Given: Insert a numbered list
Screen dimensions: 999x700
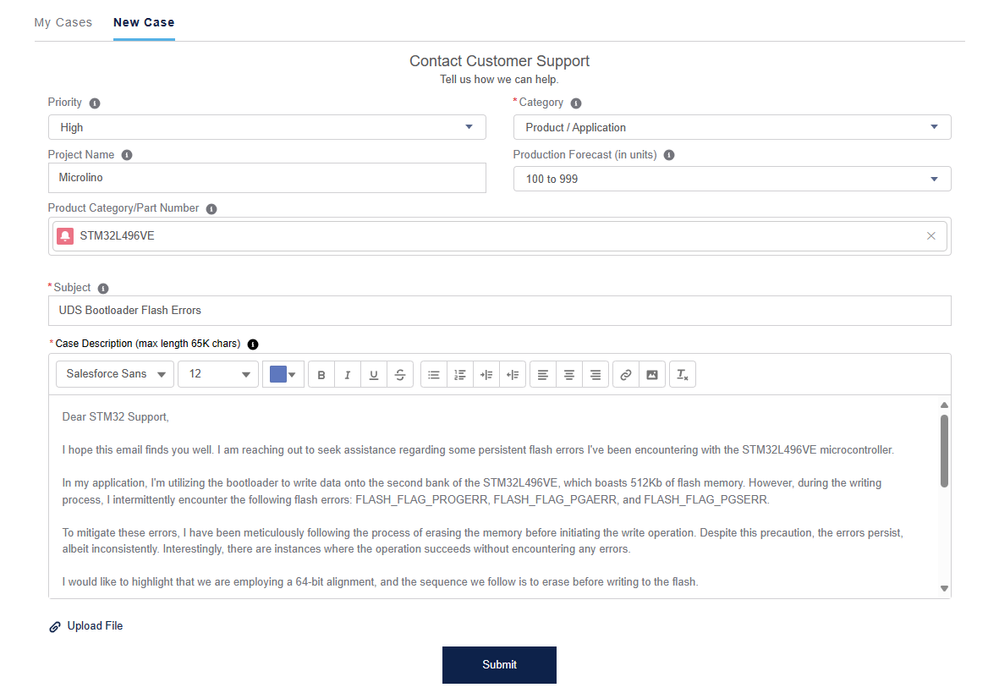Looking at the screenshot, I should [x=460, y=375].
